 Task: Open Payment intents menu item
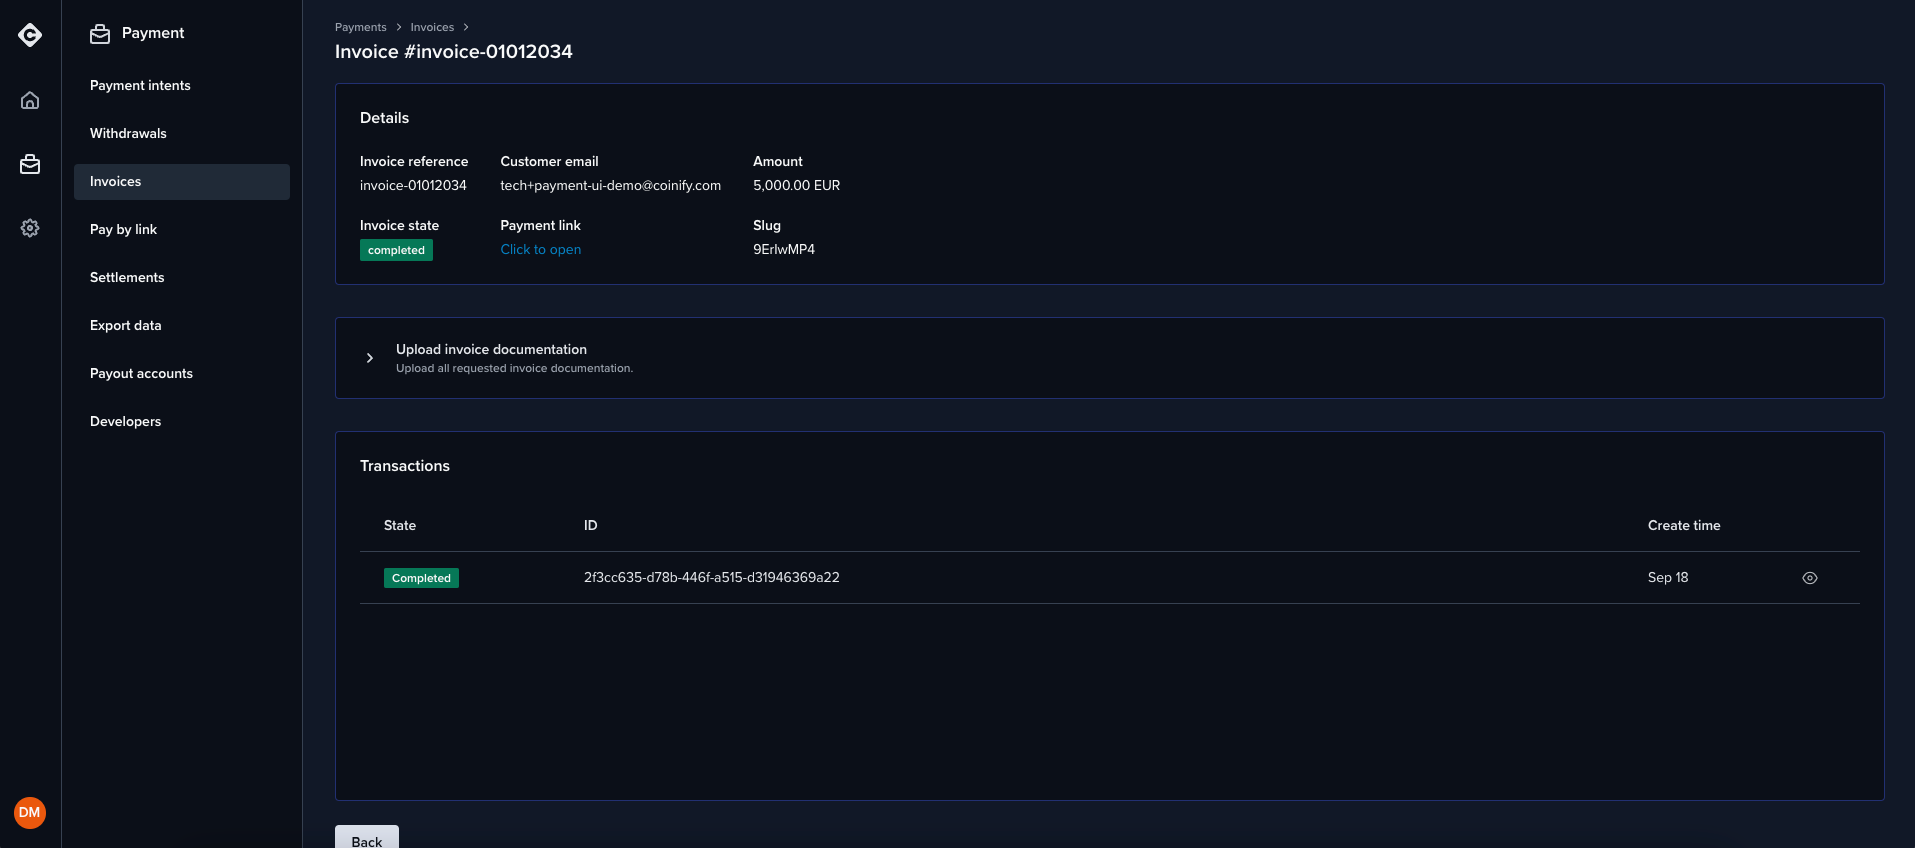[140, 86]
